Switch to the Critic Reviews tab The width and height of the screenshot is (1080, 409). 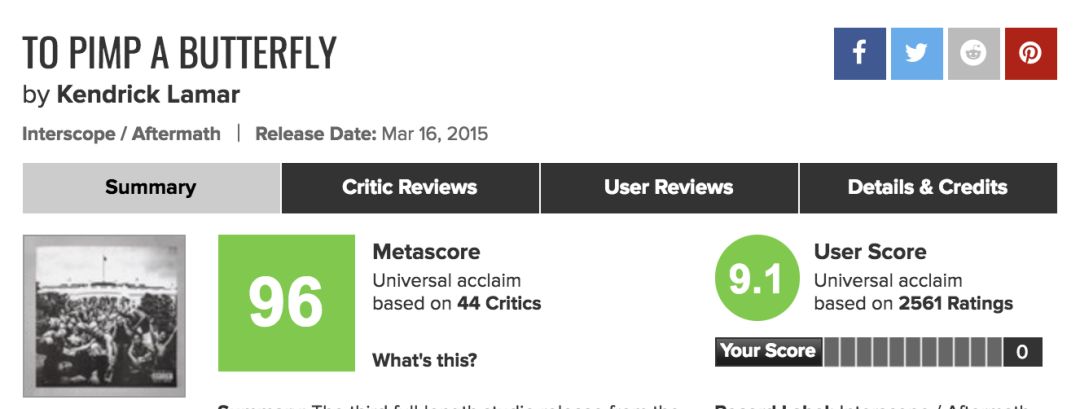click(410, 187)
